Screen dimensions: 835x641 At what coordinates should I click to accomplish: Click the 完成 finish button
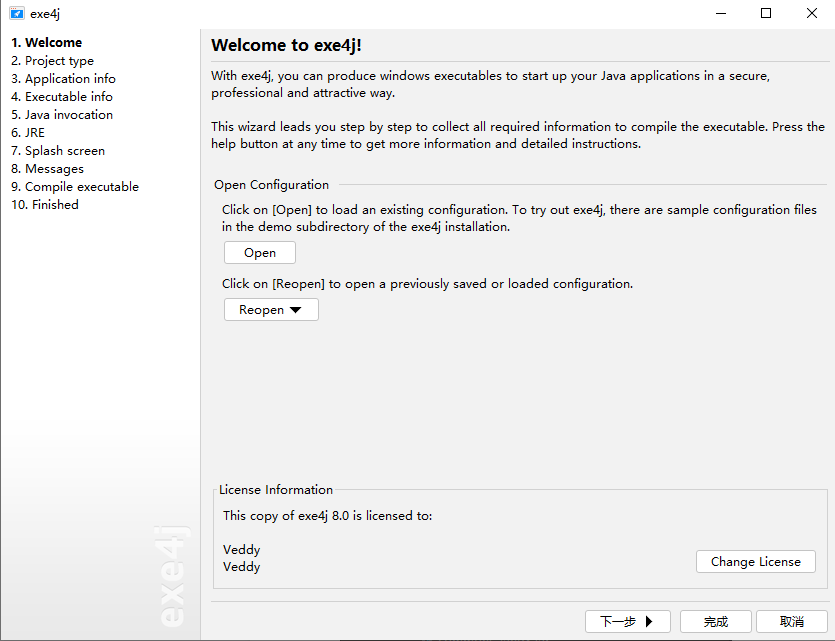tap(716, 621)
